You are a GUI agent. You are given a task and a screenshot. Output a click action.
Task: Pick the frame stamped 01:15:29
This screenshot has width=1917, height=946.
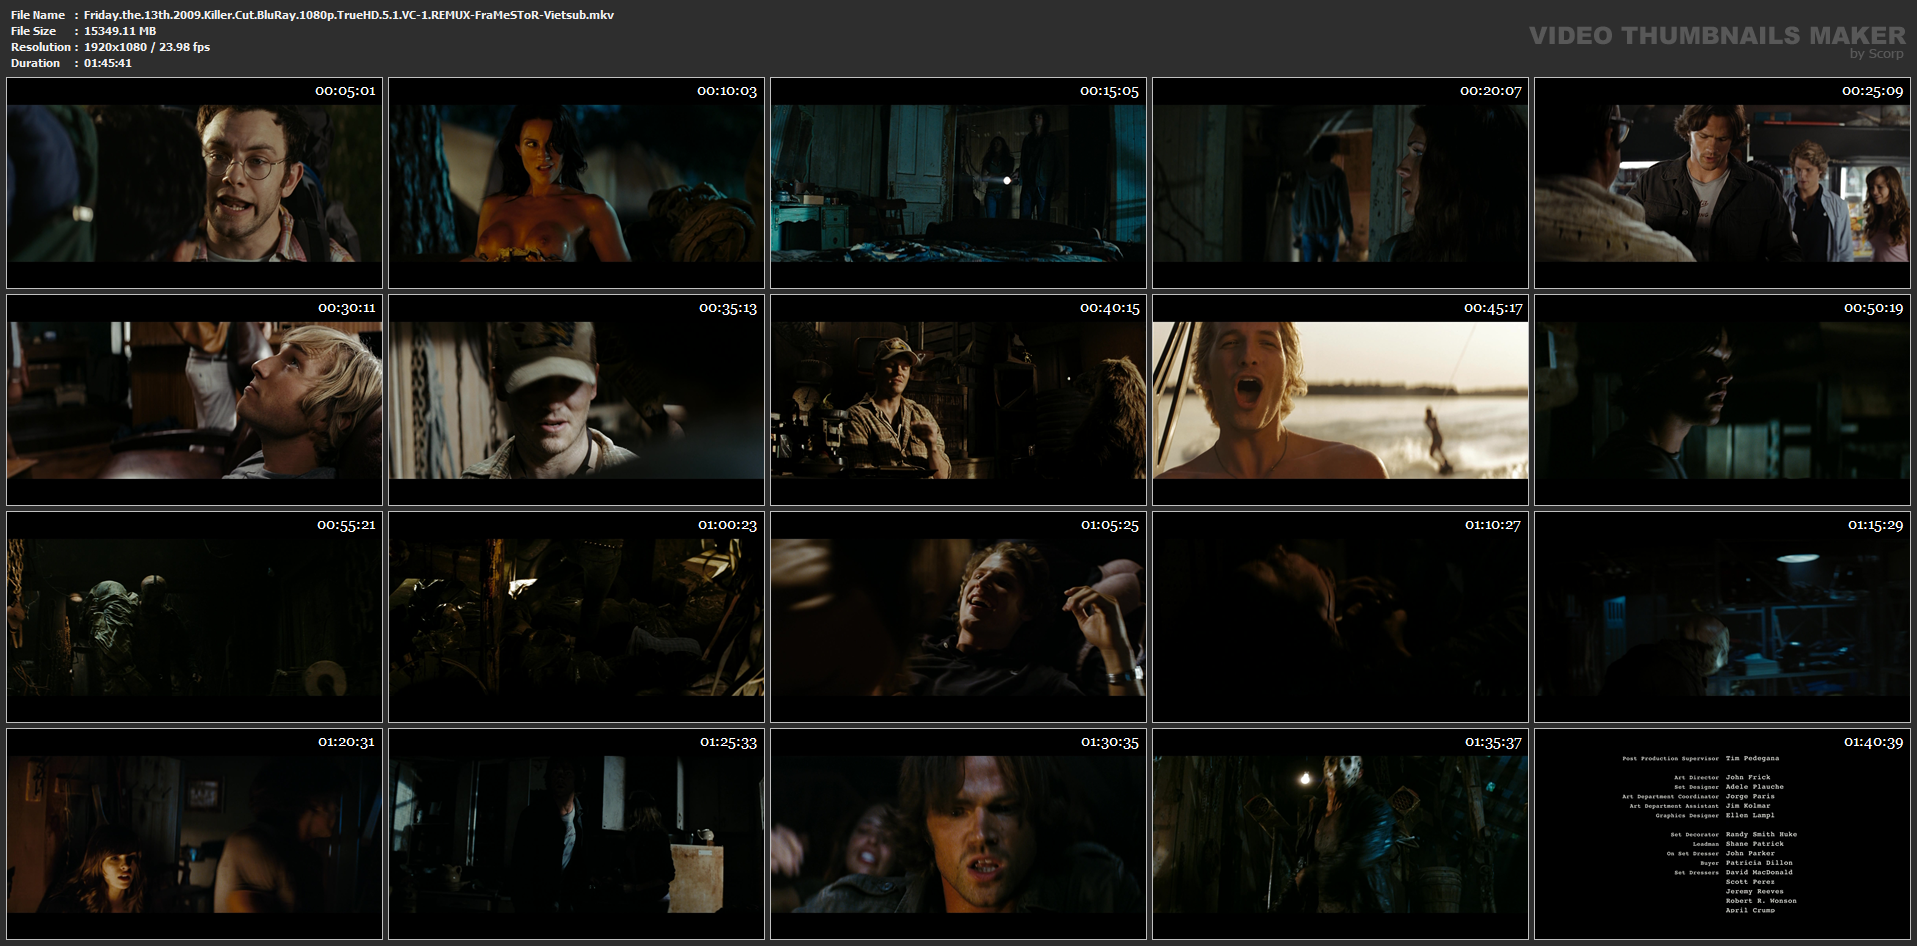tap(1722, 617)
